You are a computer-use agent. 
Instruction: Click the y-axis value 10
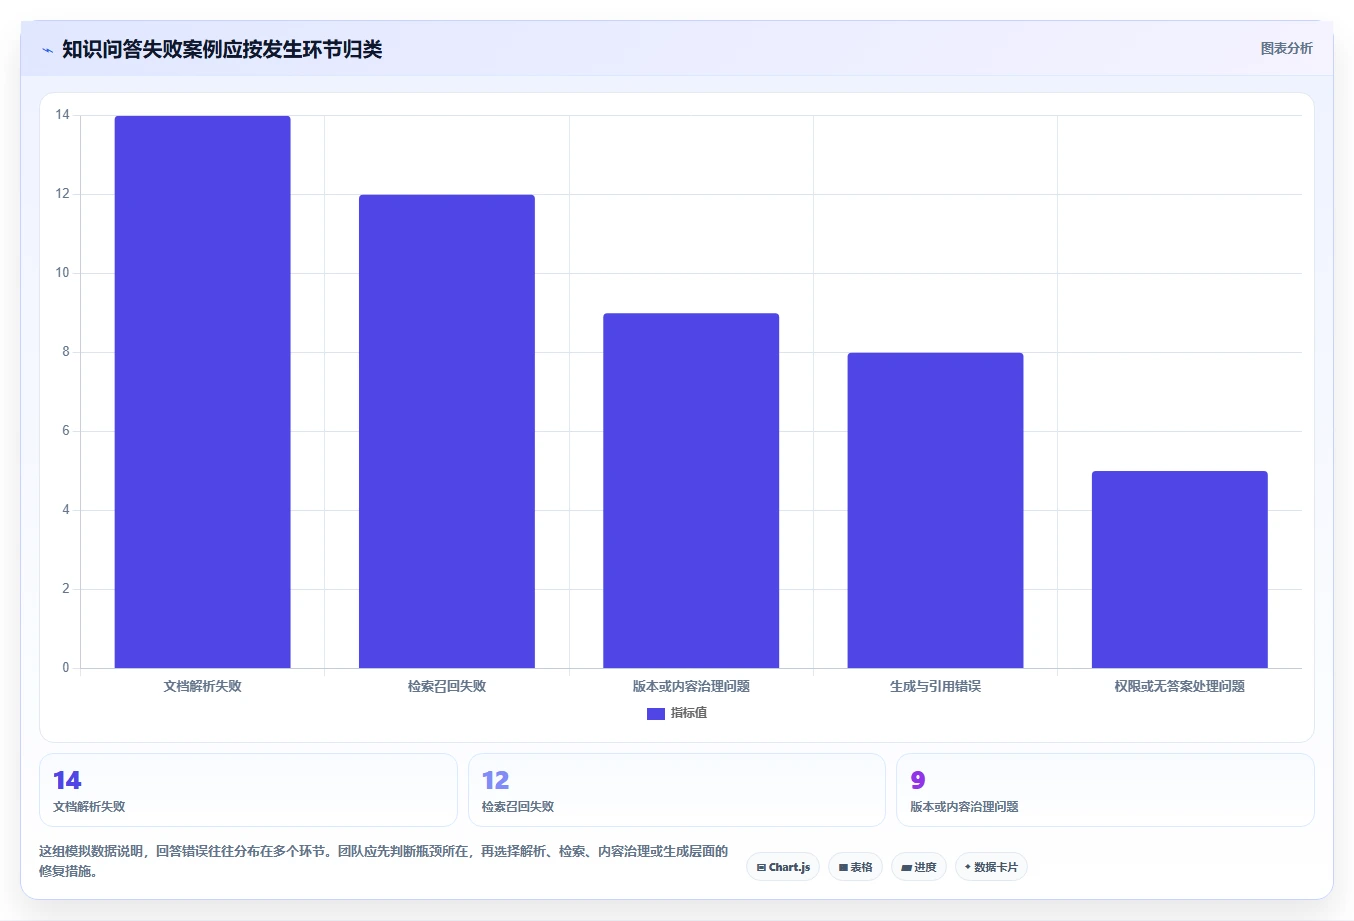click(x=63, y=273)
